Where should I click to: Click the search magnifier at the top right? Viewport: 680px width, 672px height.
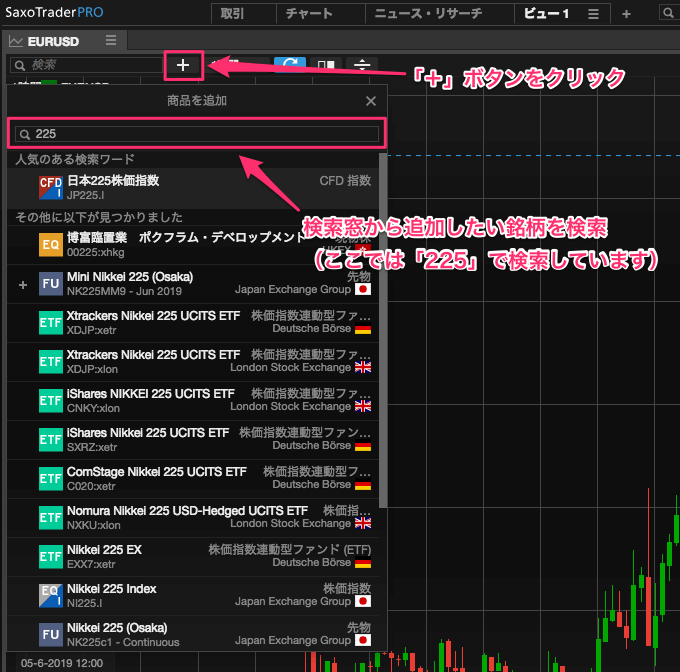pyautogui.click(x=668, y=13)
